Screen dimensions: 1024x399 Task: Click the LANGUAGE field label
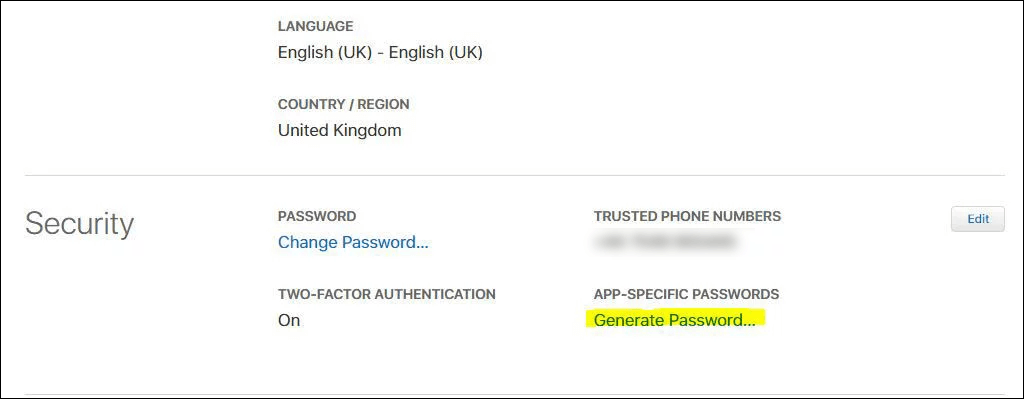coord(315,26)
